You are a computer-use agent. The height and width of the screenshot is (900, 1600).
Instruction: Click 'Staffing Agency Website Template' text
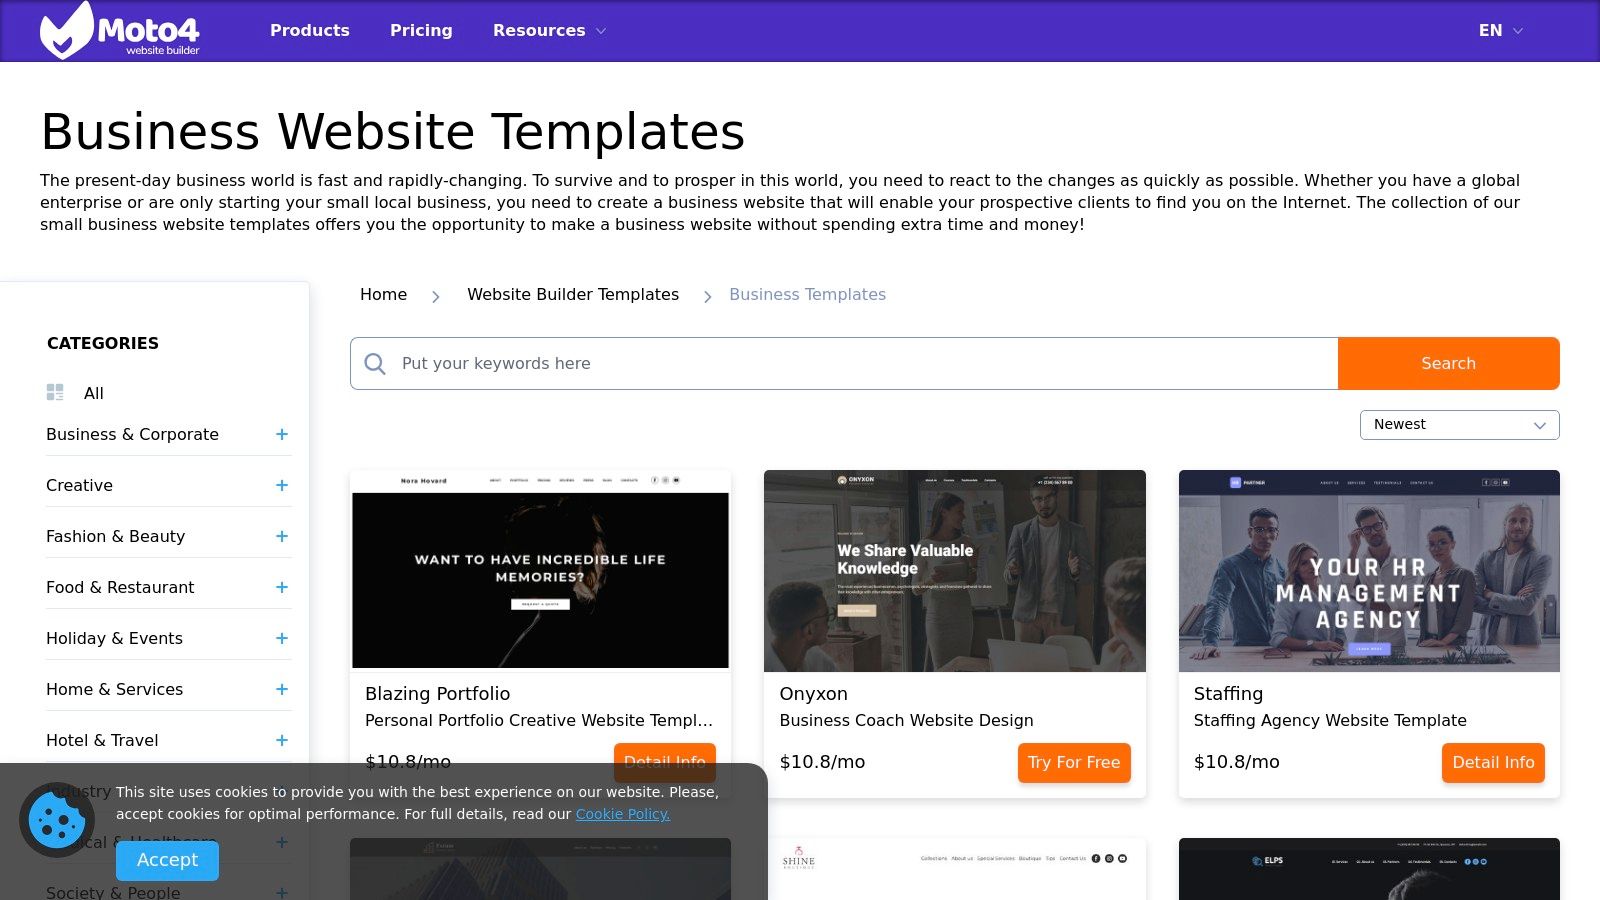click(1330, 720)
